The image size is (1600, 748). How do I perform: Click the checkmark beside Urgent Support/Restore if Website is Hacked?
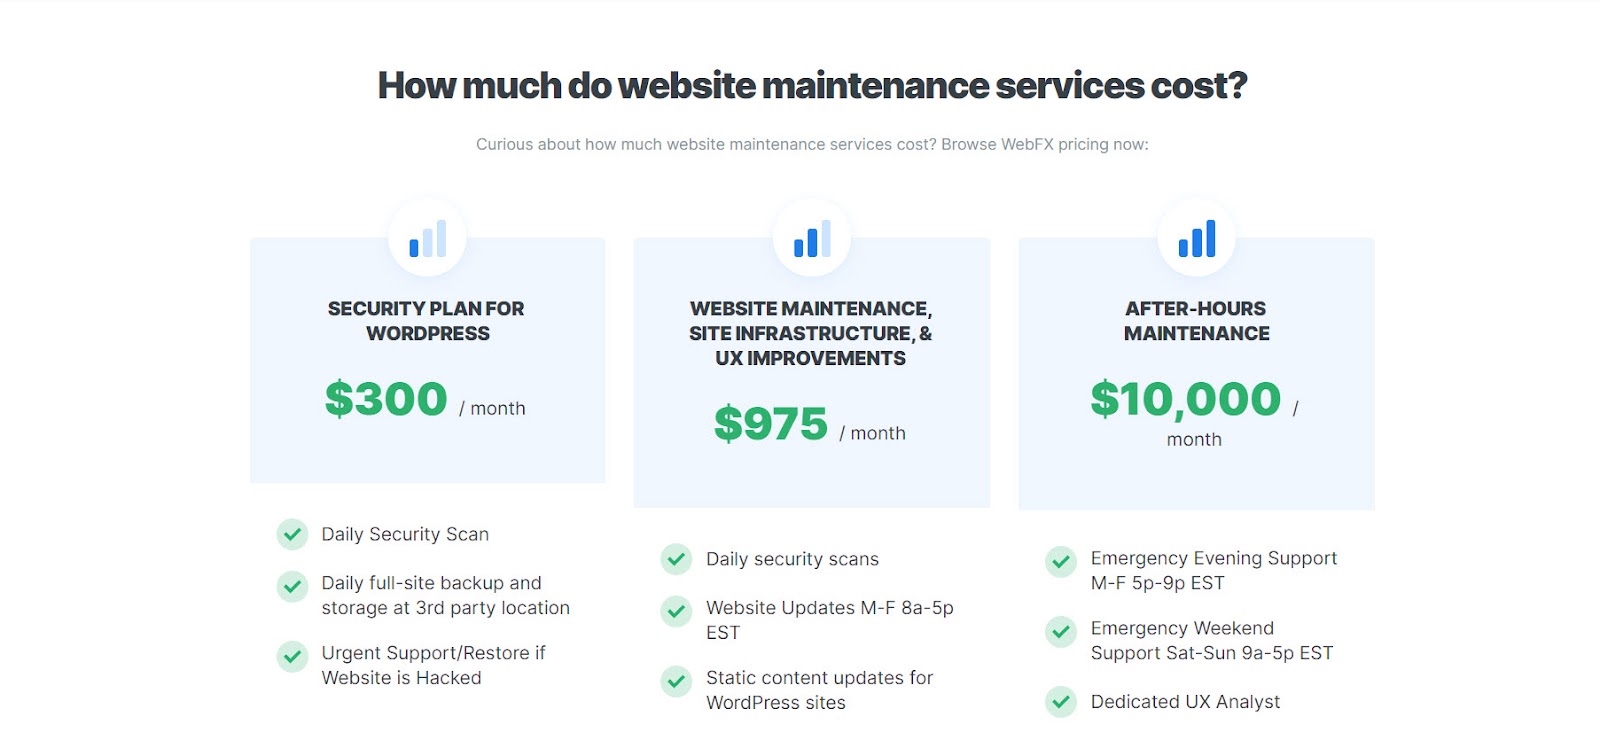[x=292, y=656]
